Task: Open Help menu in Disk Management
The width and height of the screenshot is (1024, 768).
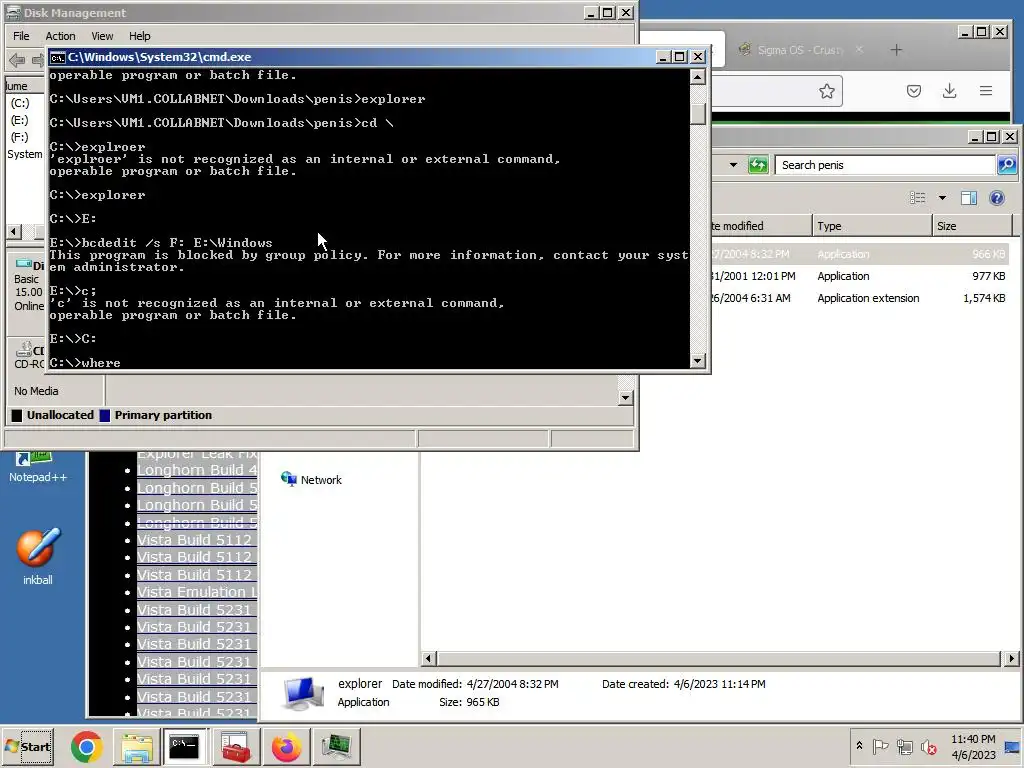Action: click(x=139, y=36)
